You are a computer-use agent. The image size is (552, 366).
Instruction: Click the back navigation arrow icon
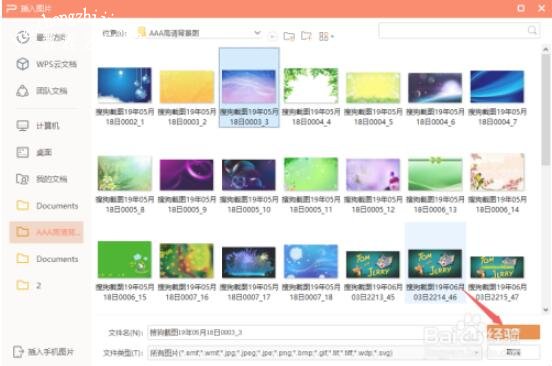272,36
